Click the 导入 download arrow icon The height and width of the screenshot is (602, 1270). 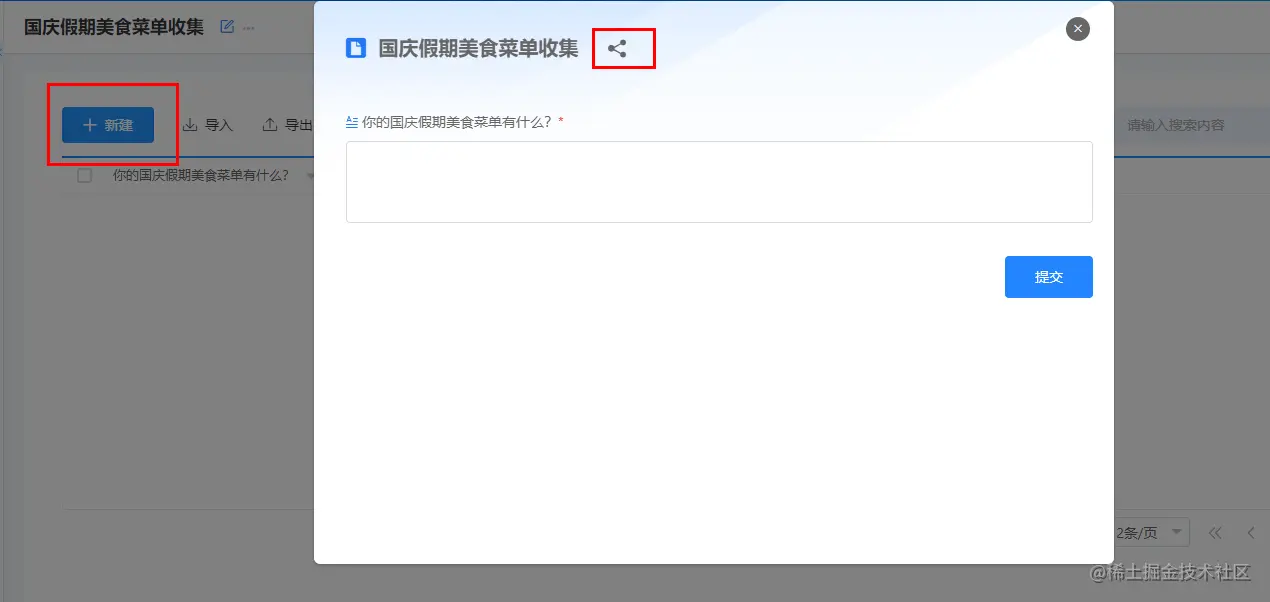(x=190, y=125)
